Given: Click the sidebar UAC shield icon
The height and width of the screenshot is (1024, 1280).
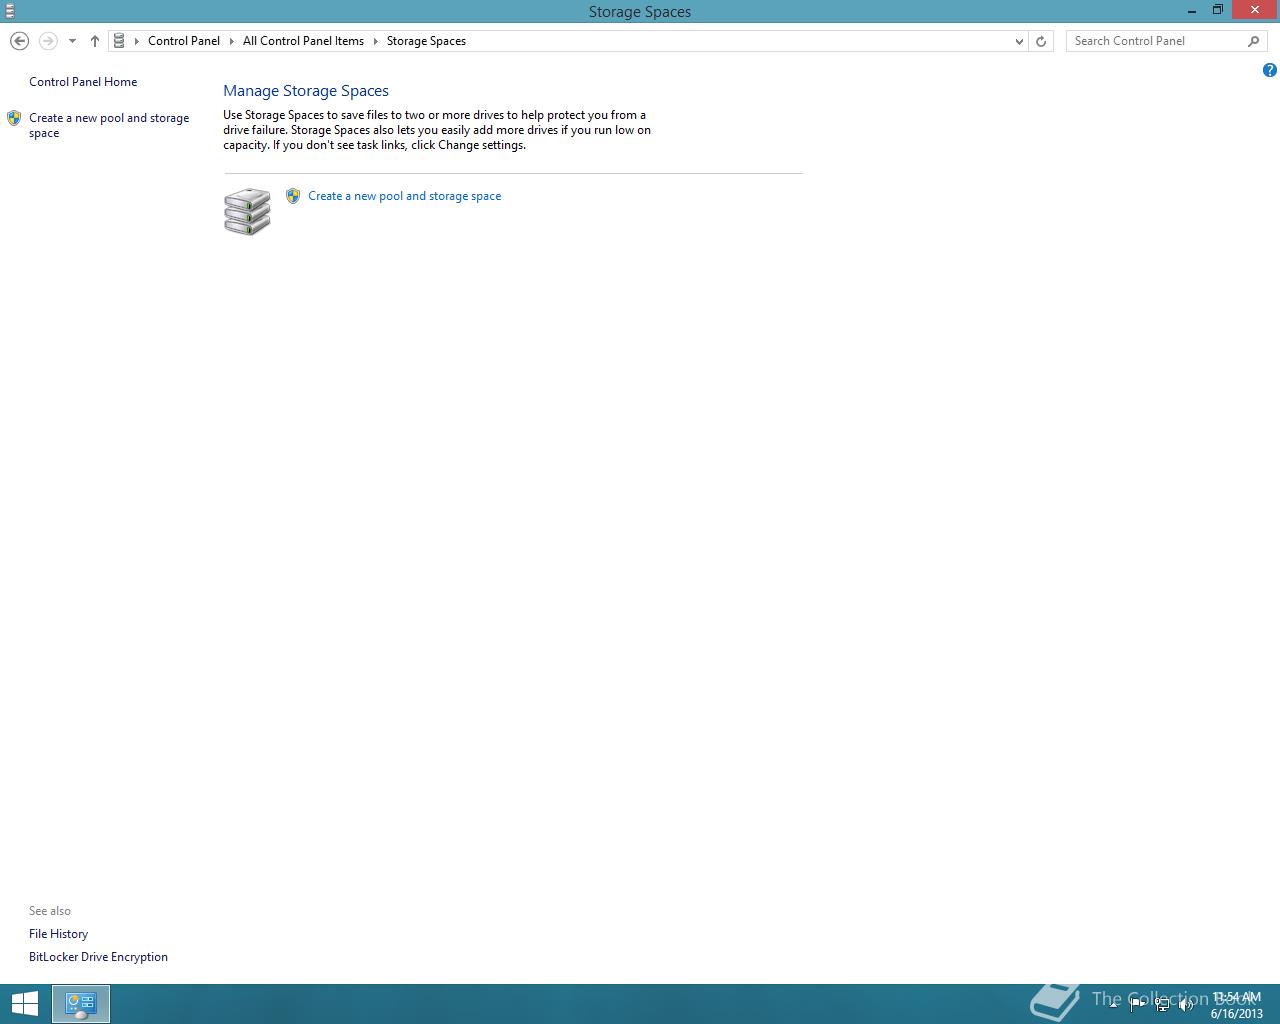Looking at the screenshot, I should 14,118.
